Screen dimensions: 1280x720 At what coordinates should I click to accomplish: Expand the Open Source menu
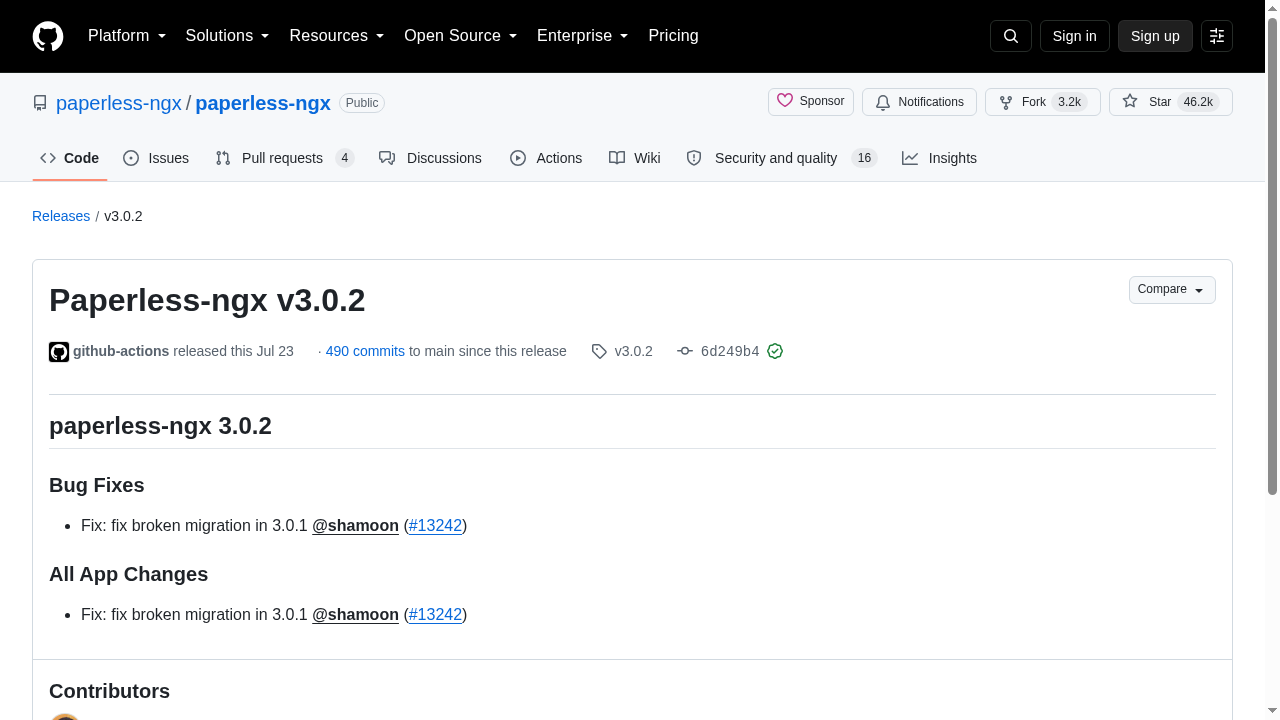(x=461, y=36)
